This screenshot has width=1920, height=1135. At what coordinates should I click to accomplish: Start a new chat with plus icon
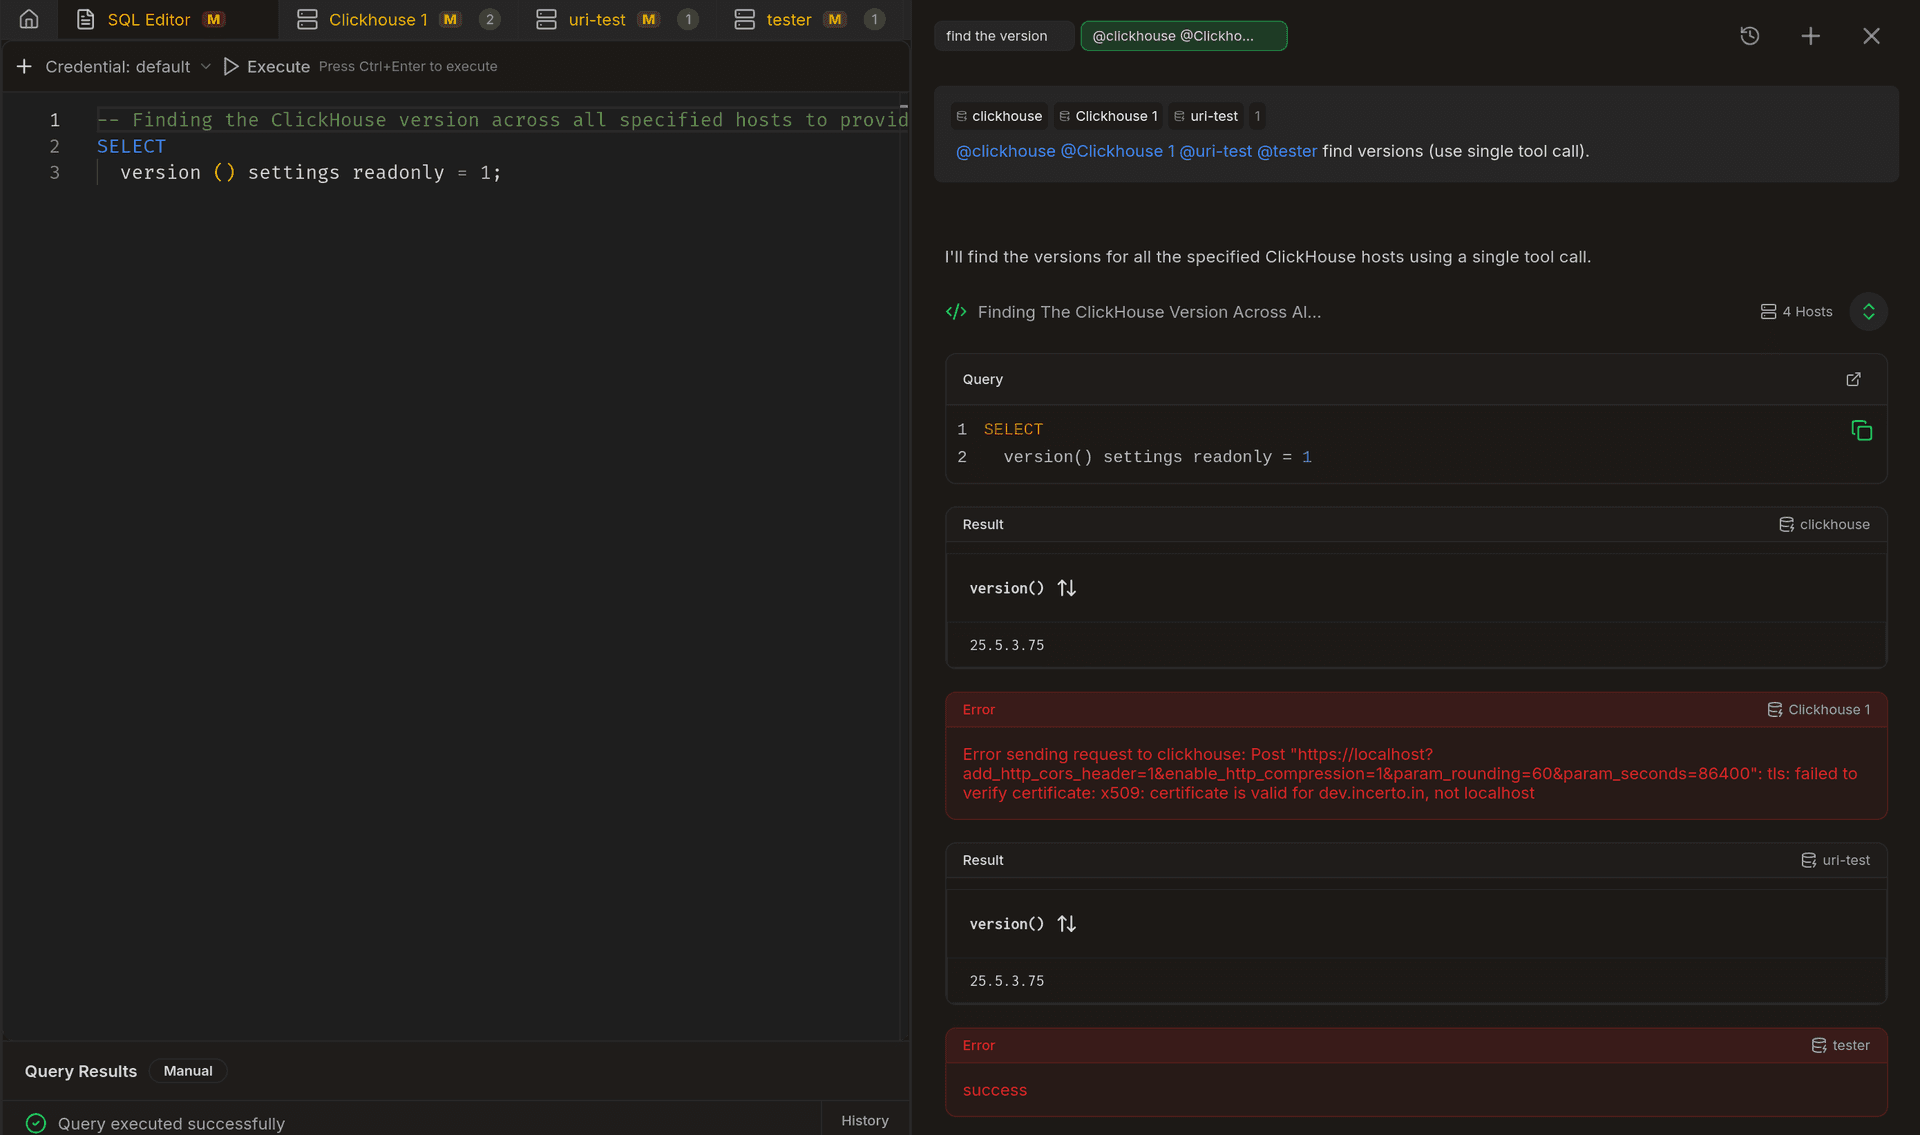[1810, 36]
